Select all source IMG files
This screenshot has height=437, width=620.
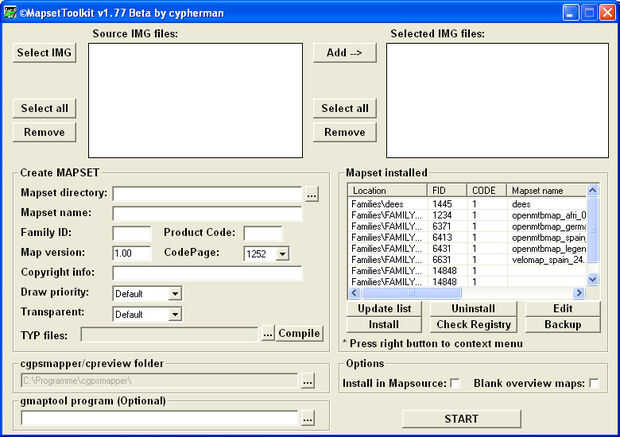click(44, 108)
